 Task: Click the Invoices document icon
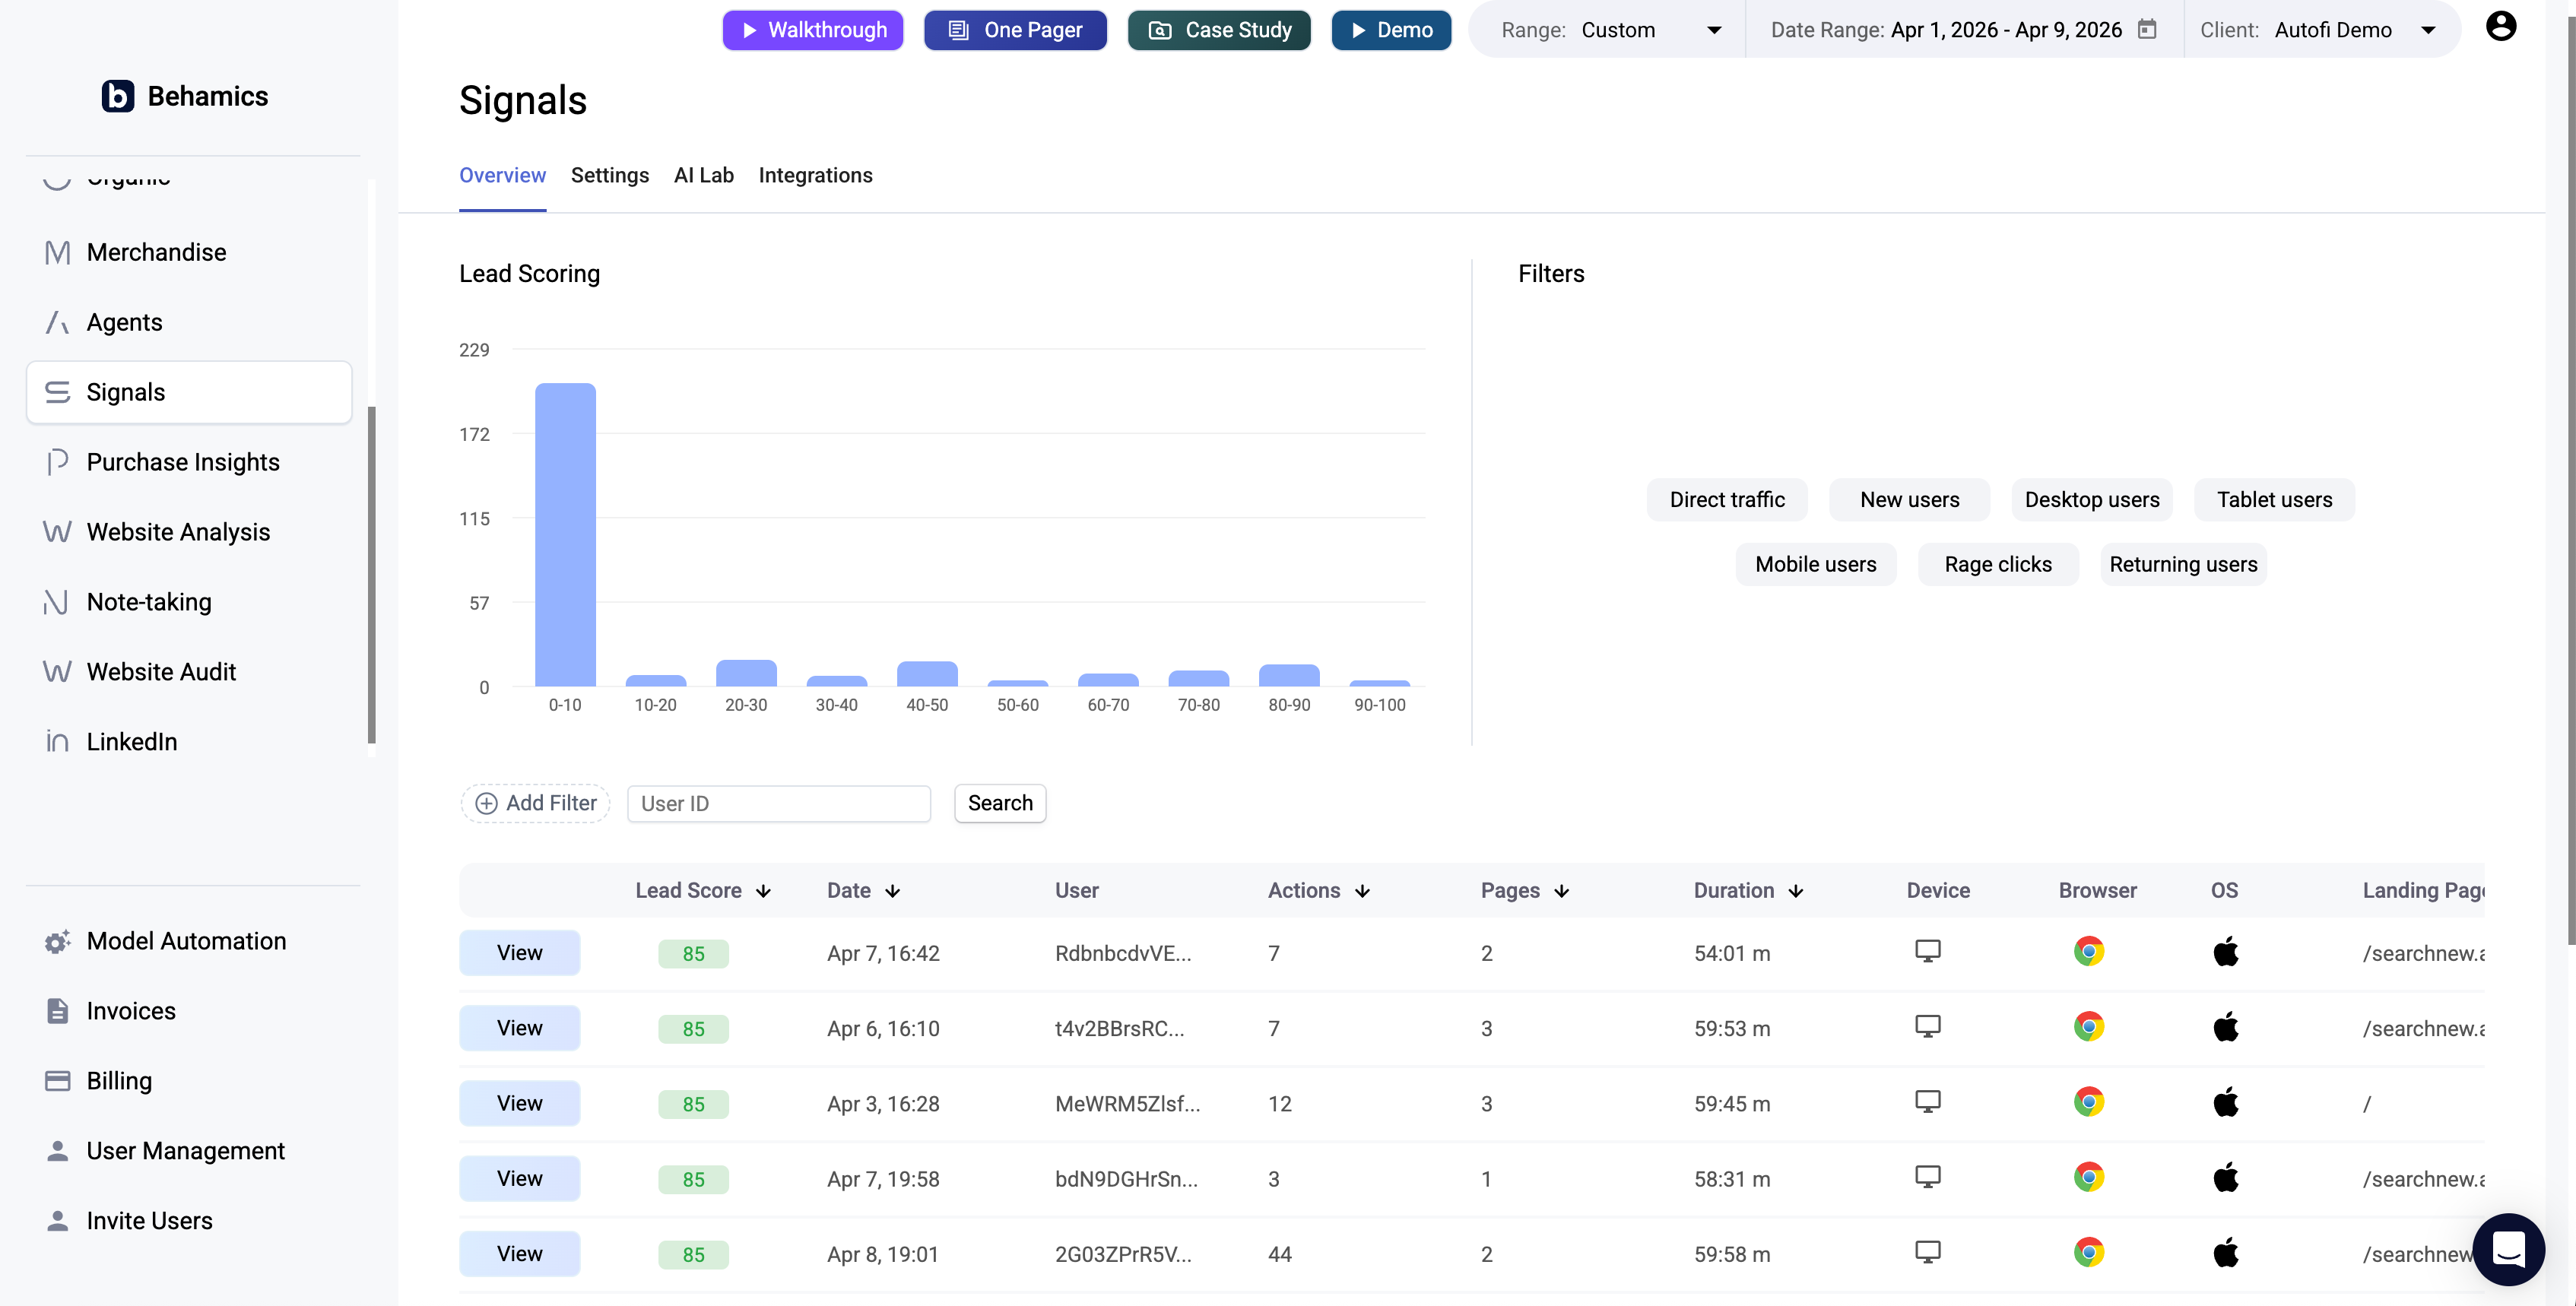point(57,1011)
